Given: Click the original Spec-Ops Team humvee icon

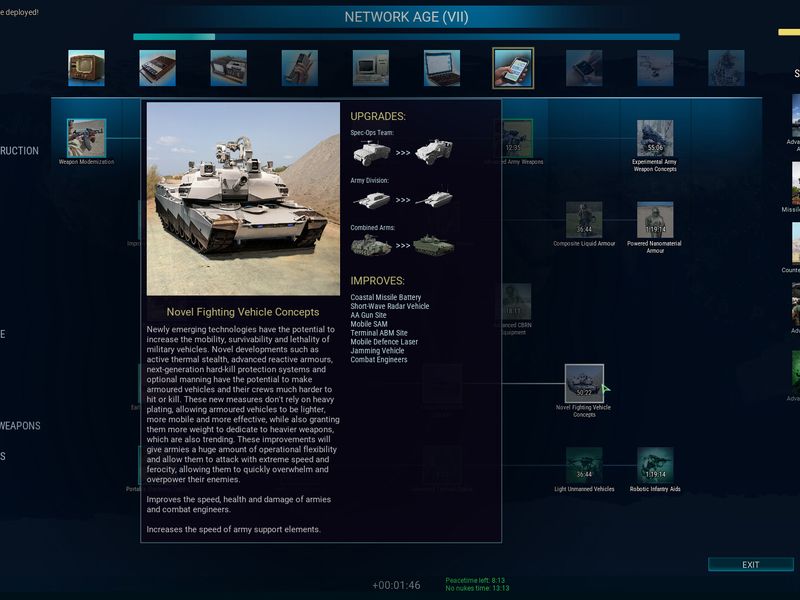Looking at the screenshot, I should pyautogui.click(x=372, y=153).
